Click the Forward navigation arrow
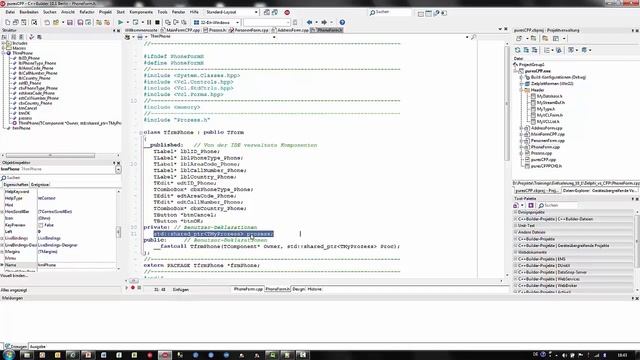 [324, 22]
